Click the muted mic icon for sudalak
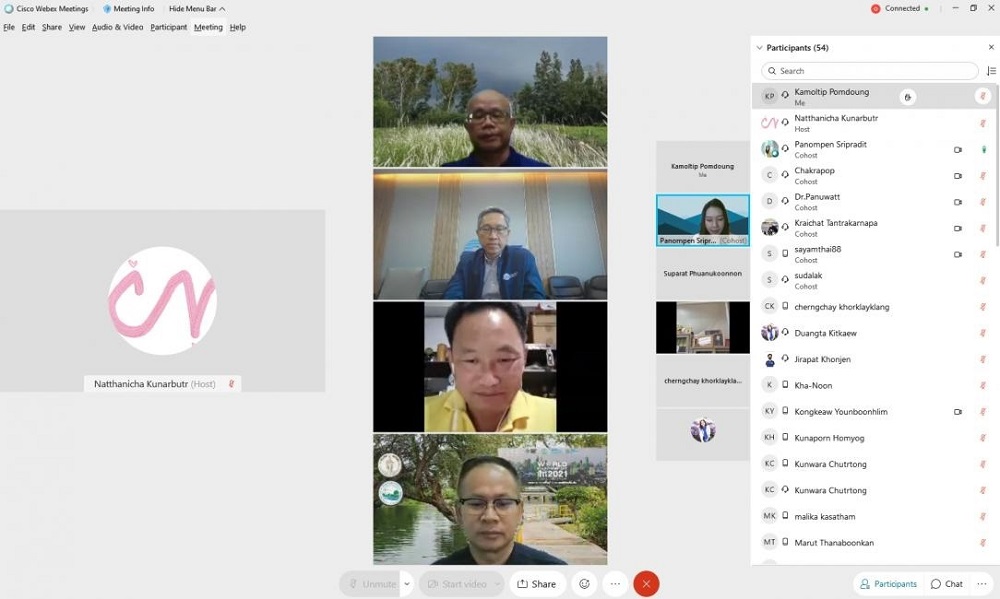Image resolution: width=1000 pixels, height=599 pixels. [x=983, y=281]
